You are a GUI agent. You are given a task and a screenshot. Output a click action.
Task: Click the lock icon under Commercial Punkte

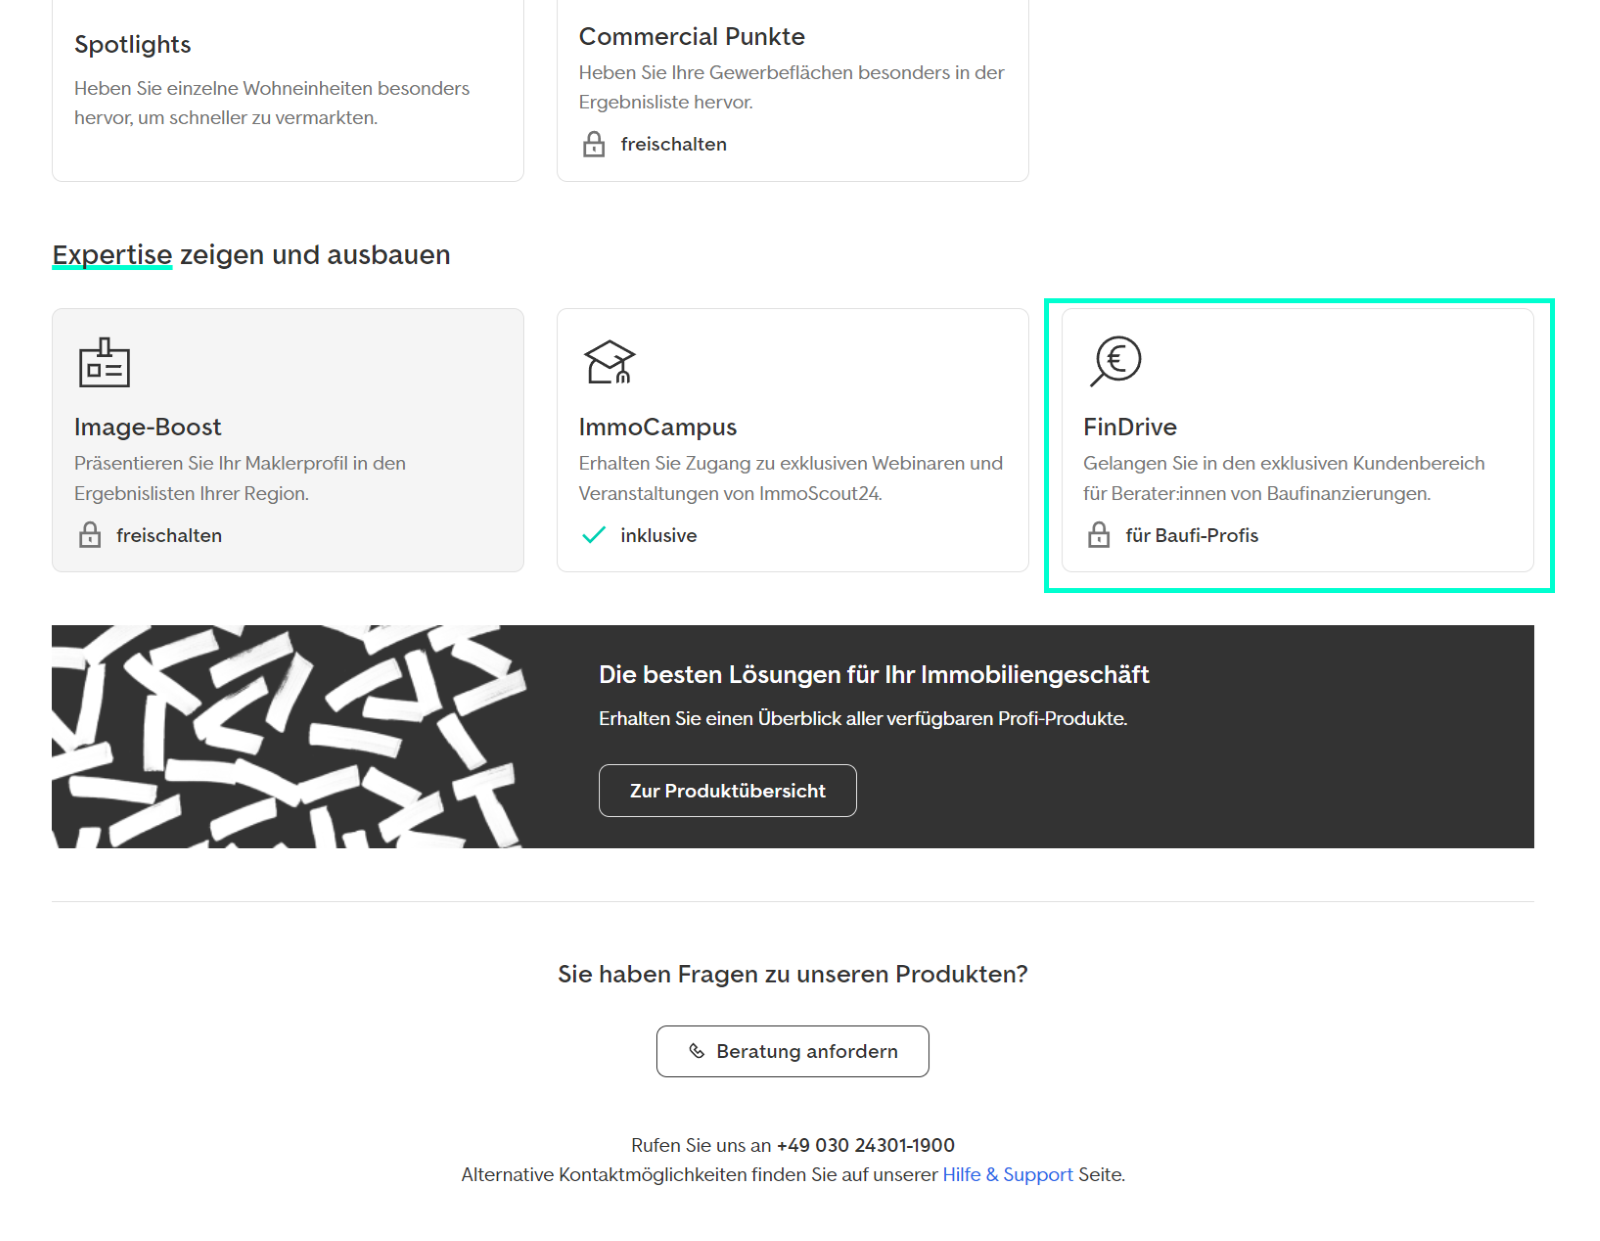click(594, 144)
